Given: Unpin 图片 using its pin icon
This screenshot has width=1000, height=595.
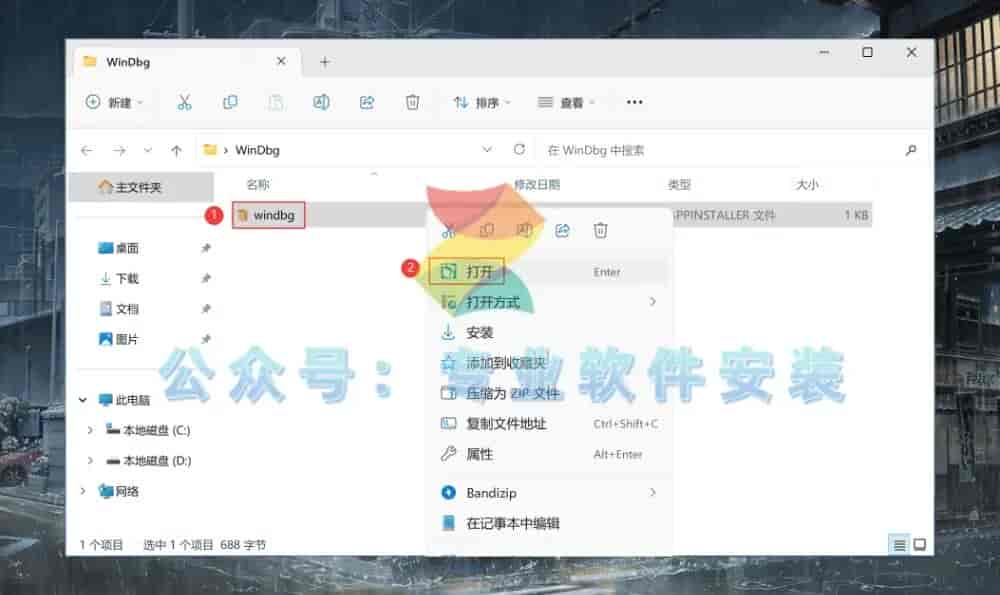Looking at the screenshot, I should click(x=205, y=339).
